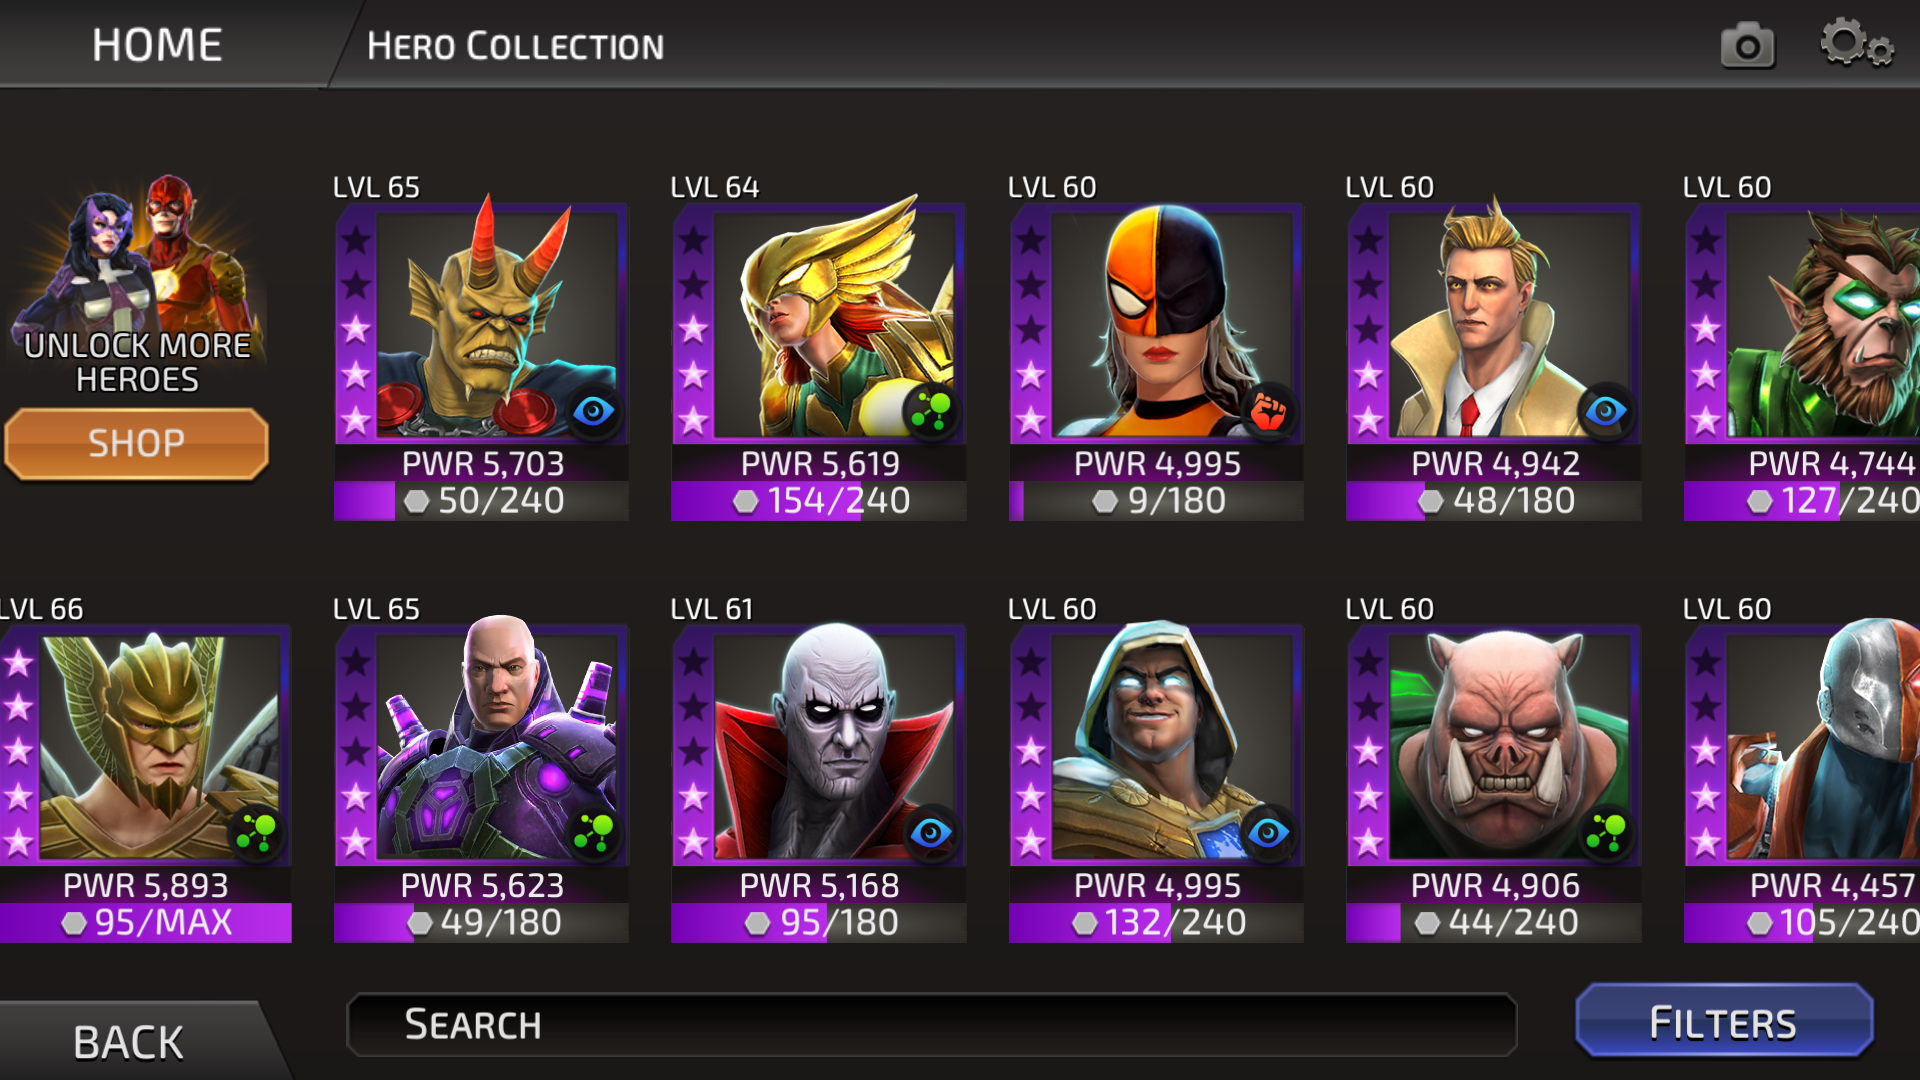1920x1080 pixels.
Task: Tap the orange SHOP button
Action: coord(137,443)
